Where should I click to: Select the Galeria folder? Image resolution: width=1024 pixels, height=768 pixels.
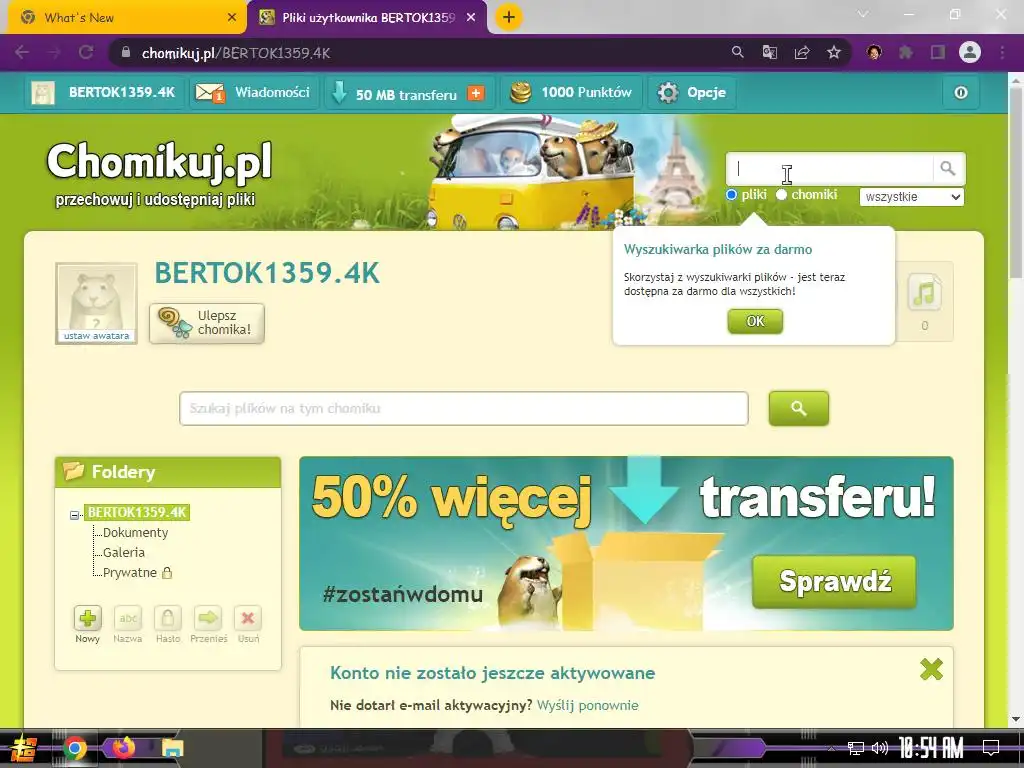point(123,552)
